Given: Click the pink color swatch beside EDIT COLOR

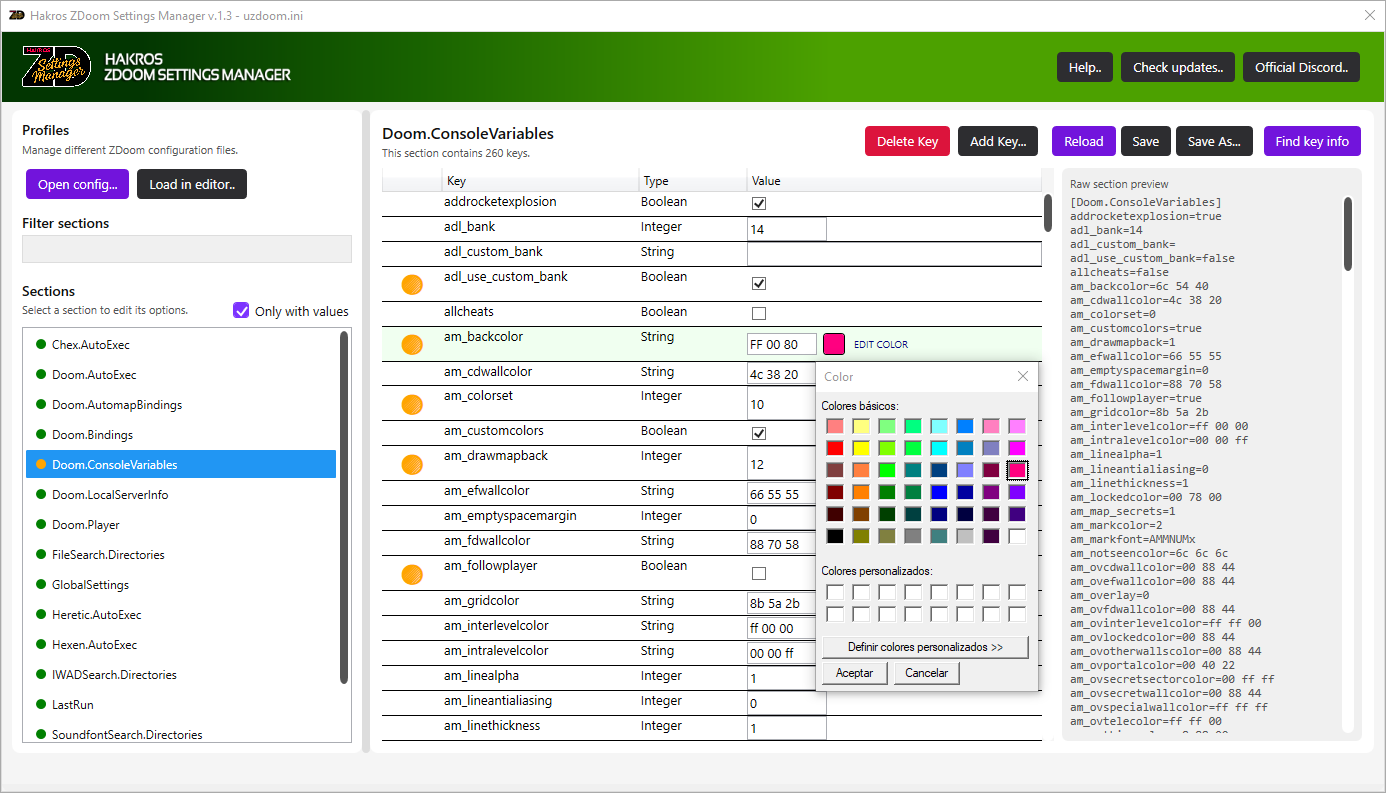Looking at the screenshot, I should pyautogui.click(x=834, y=344).
